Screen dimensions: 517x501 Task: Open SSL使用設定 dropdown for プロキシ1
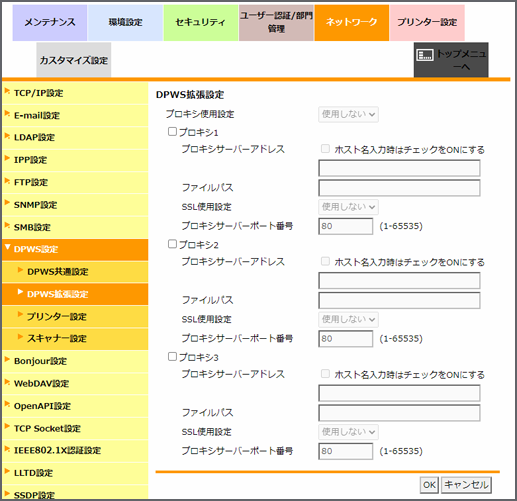pos(348,207)
